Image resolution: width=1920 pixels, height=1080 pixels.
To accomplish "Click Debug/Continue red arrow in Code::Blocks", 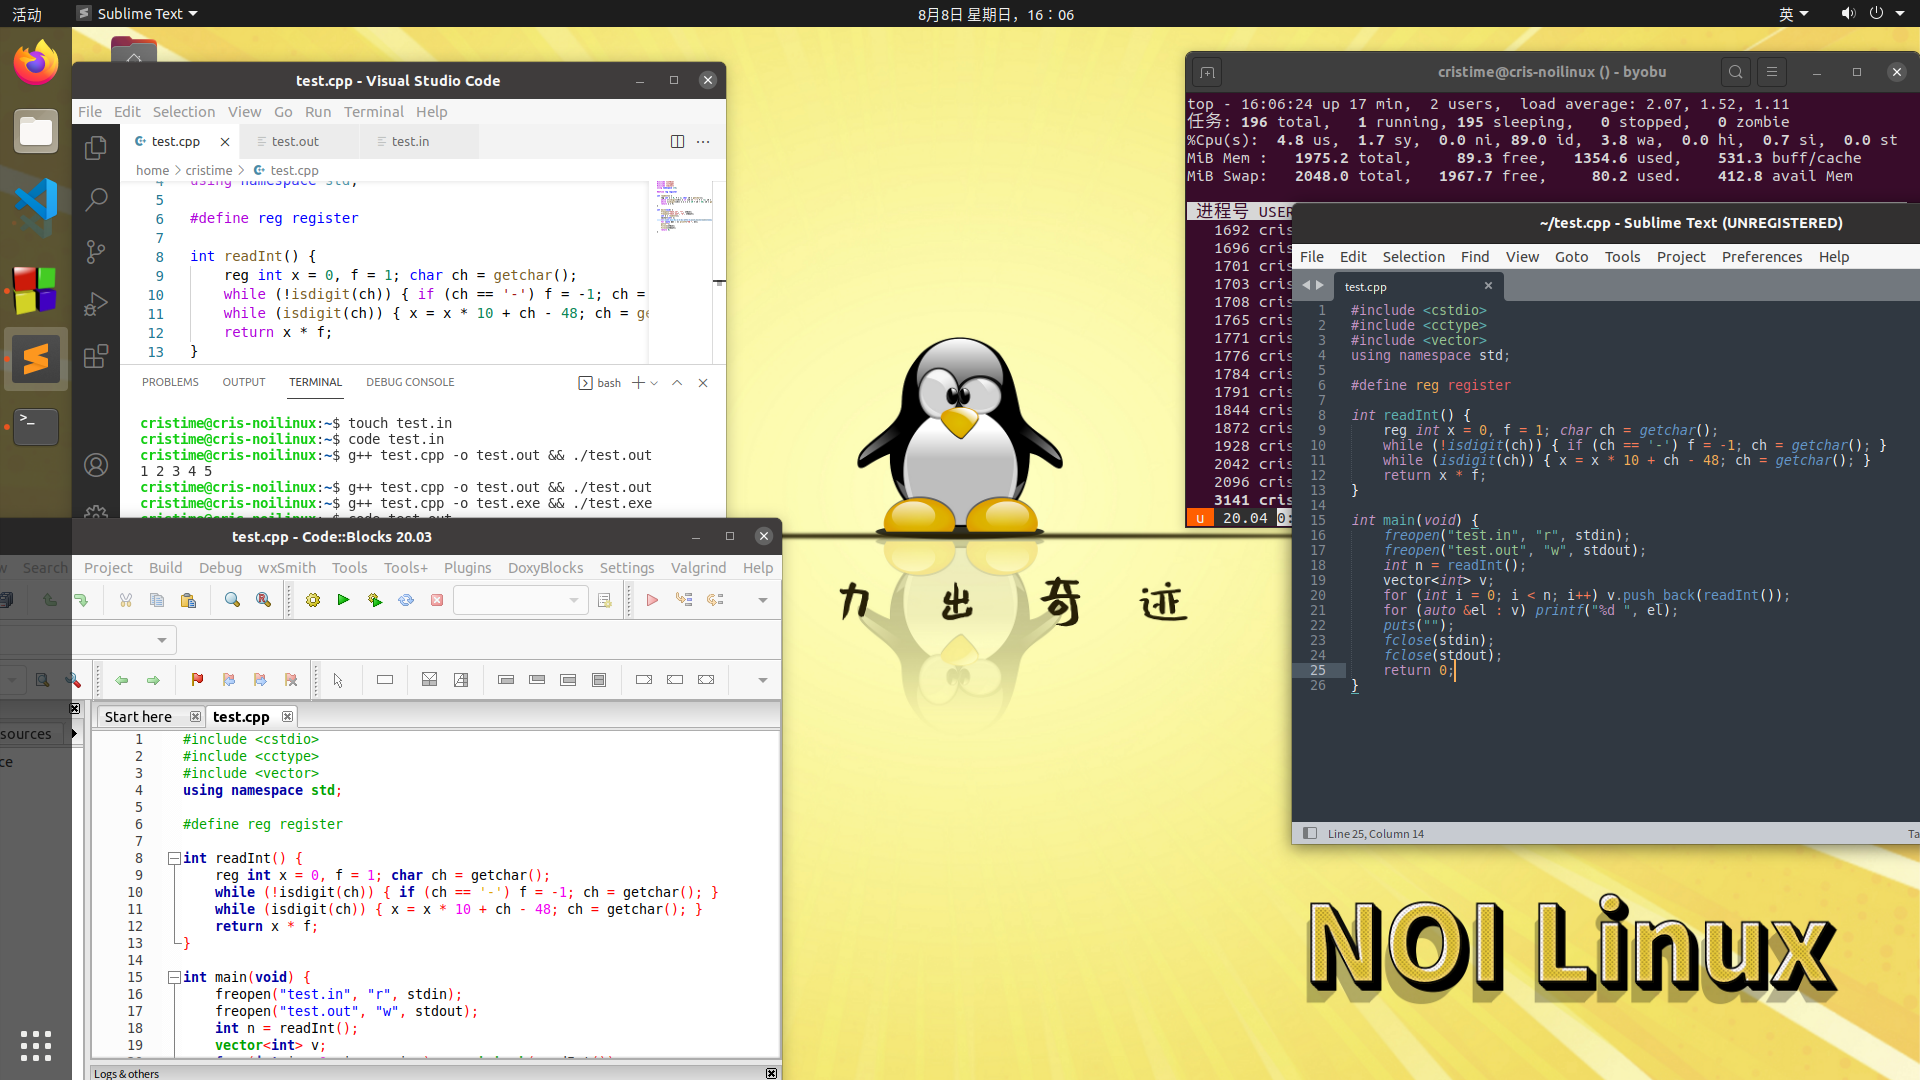I will (652, 600).
